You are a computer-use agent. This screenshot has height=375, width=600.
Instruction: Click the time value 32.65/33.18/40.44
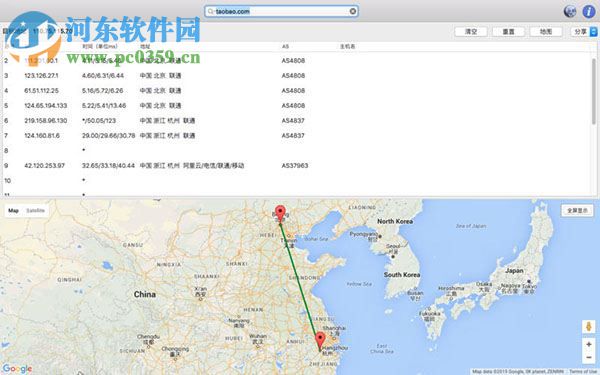tap(108, 166)
